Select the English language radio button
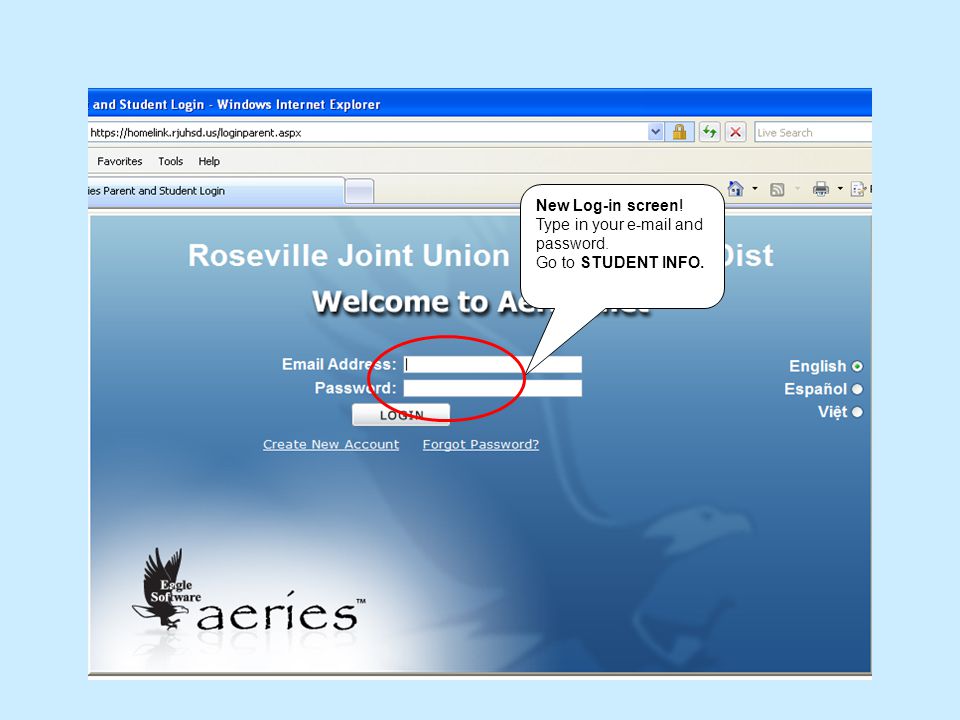The height and width of the screenshot is (720, 960). (857, 366)
